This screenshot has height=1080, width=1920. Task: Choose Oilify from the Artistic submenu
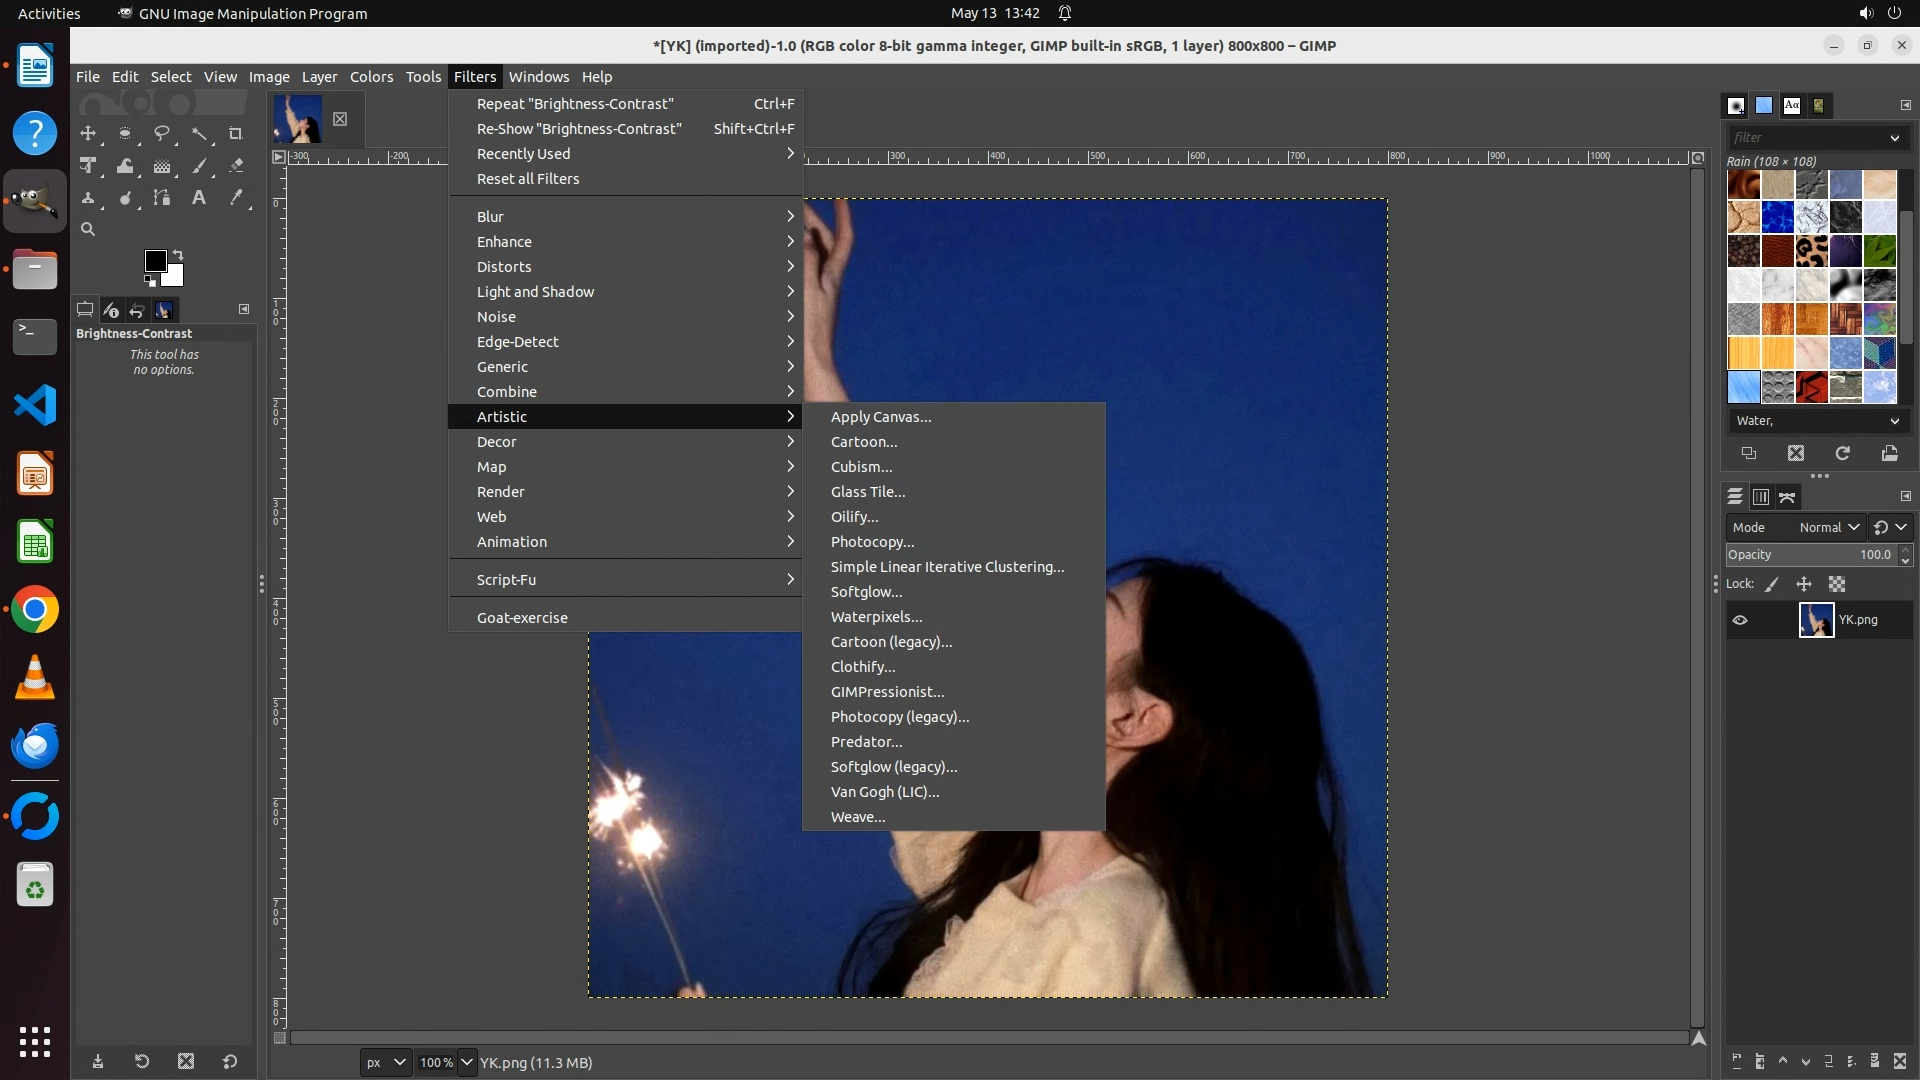pos(854,517)
